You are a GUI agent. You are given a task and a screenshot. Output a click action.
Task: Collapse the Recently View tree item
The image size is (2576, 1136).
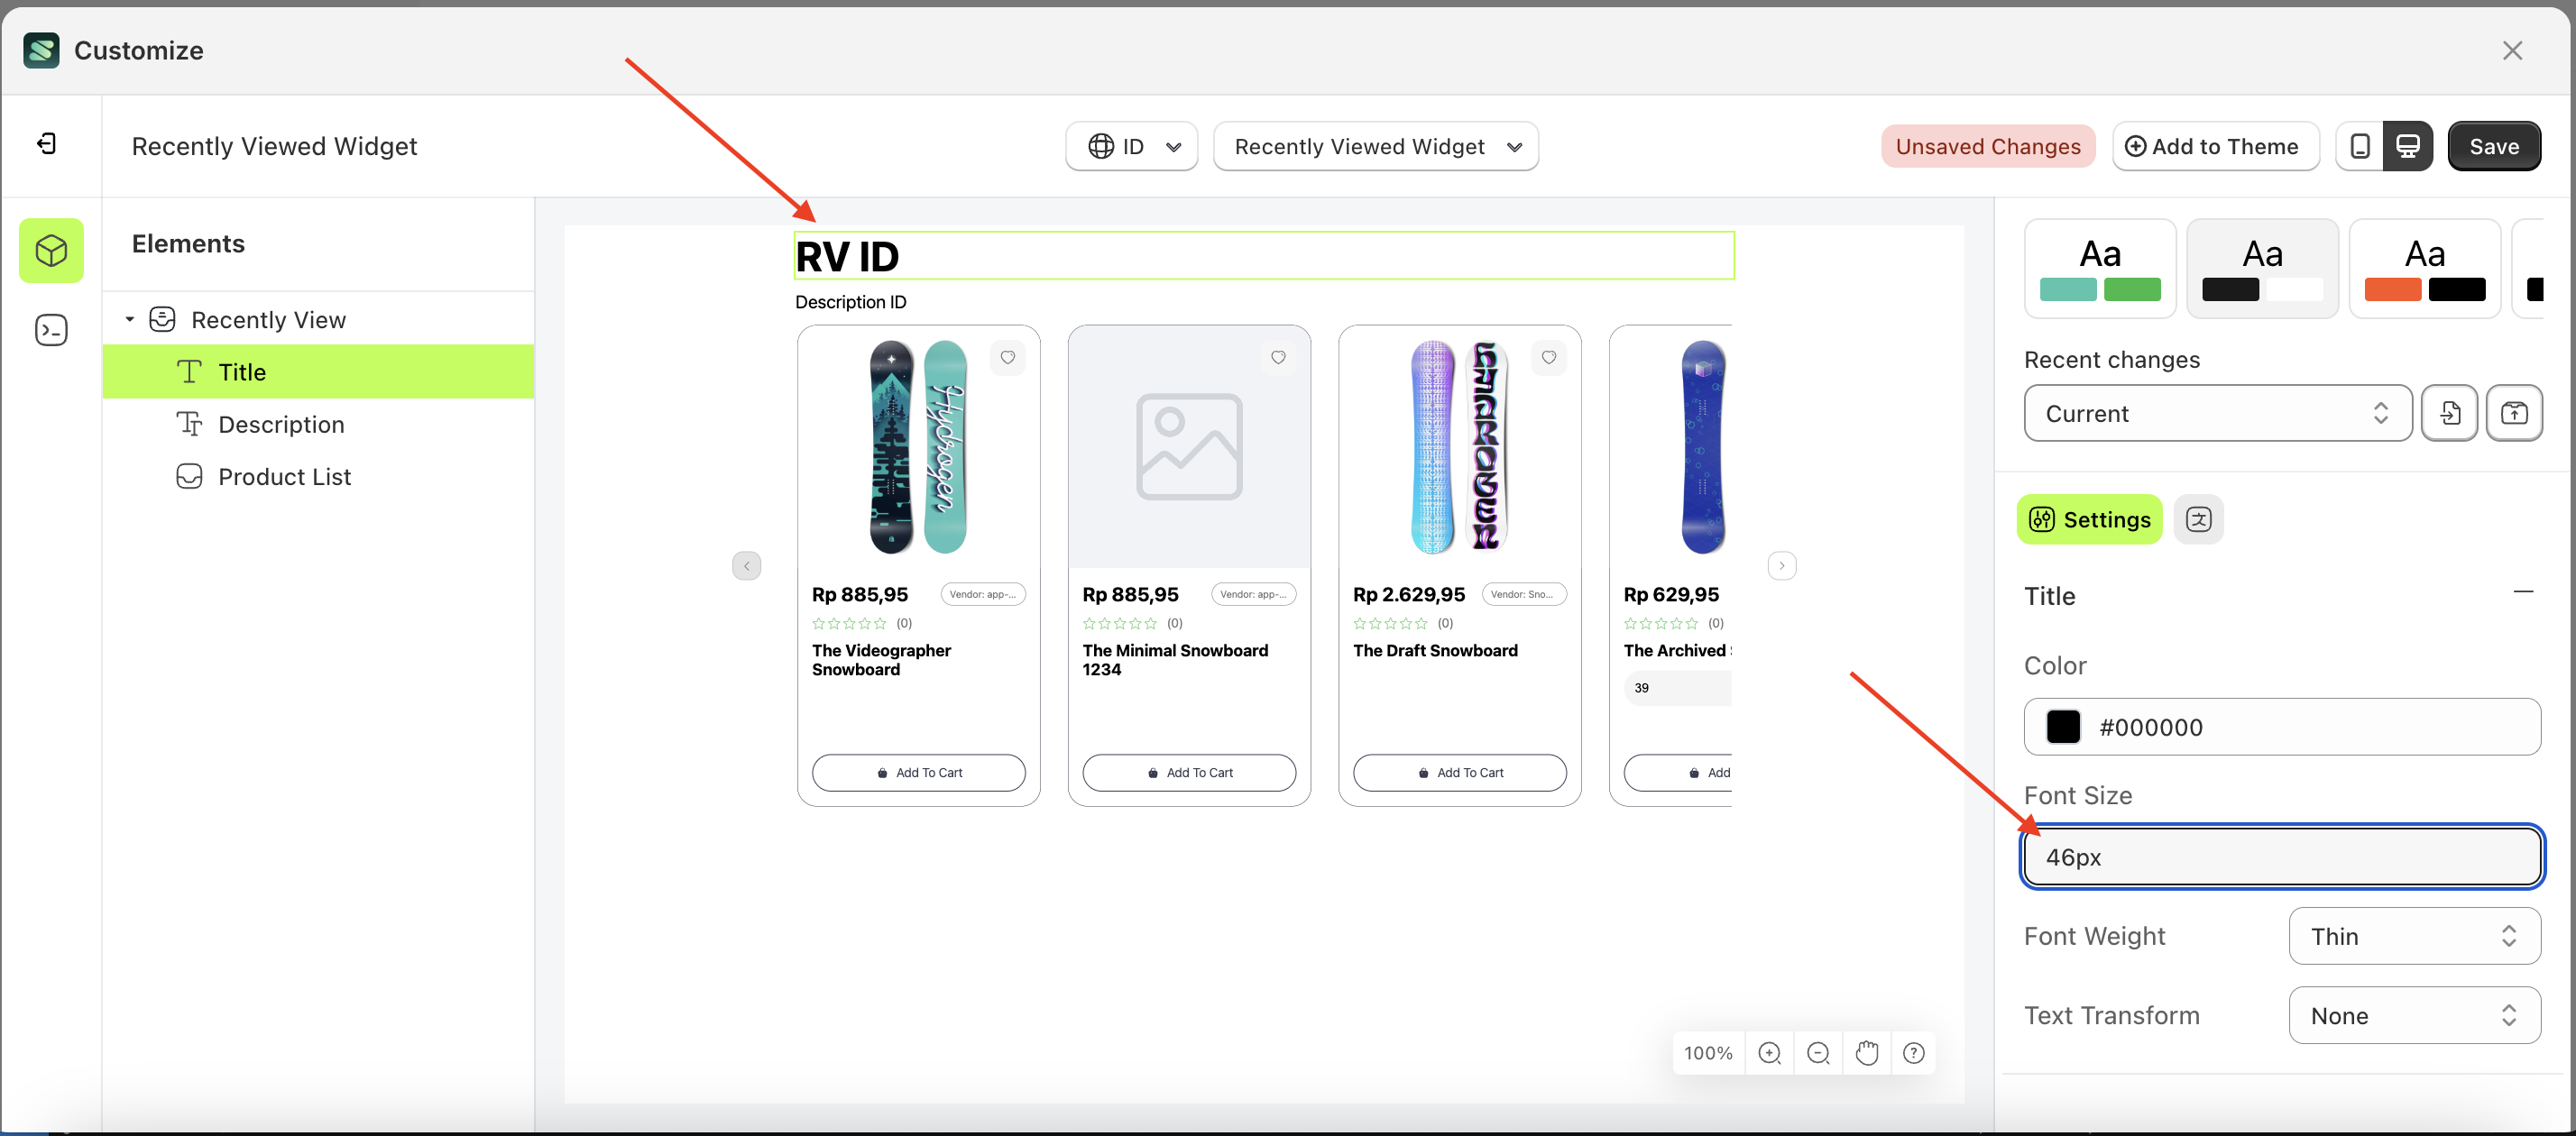tap(129, 318)
